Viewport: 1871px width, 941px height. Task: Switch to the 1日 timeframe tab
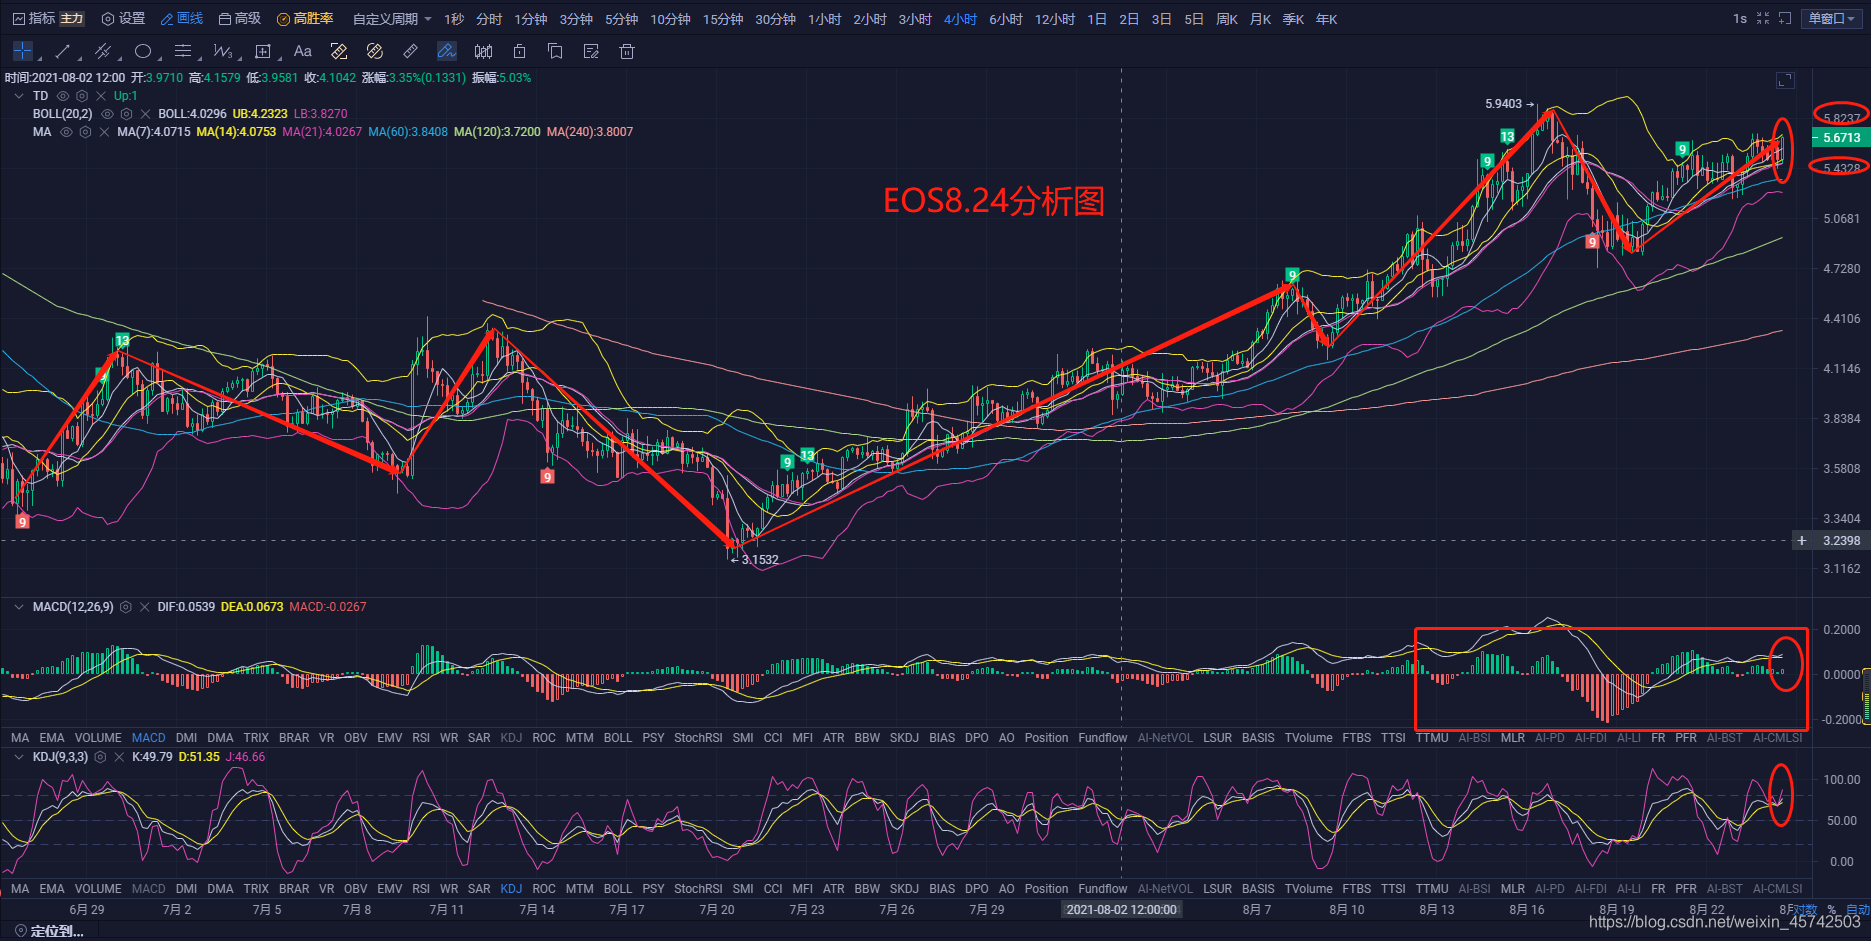(x=1097, y=19)
